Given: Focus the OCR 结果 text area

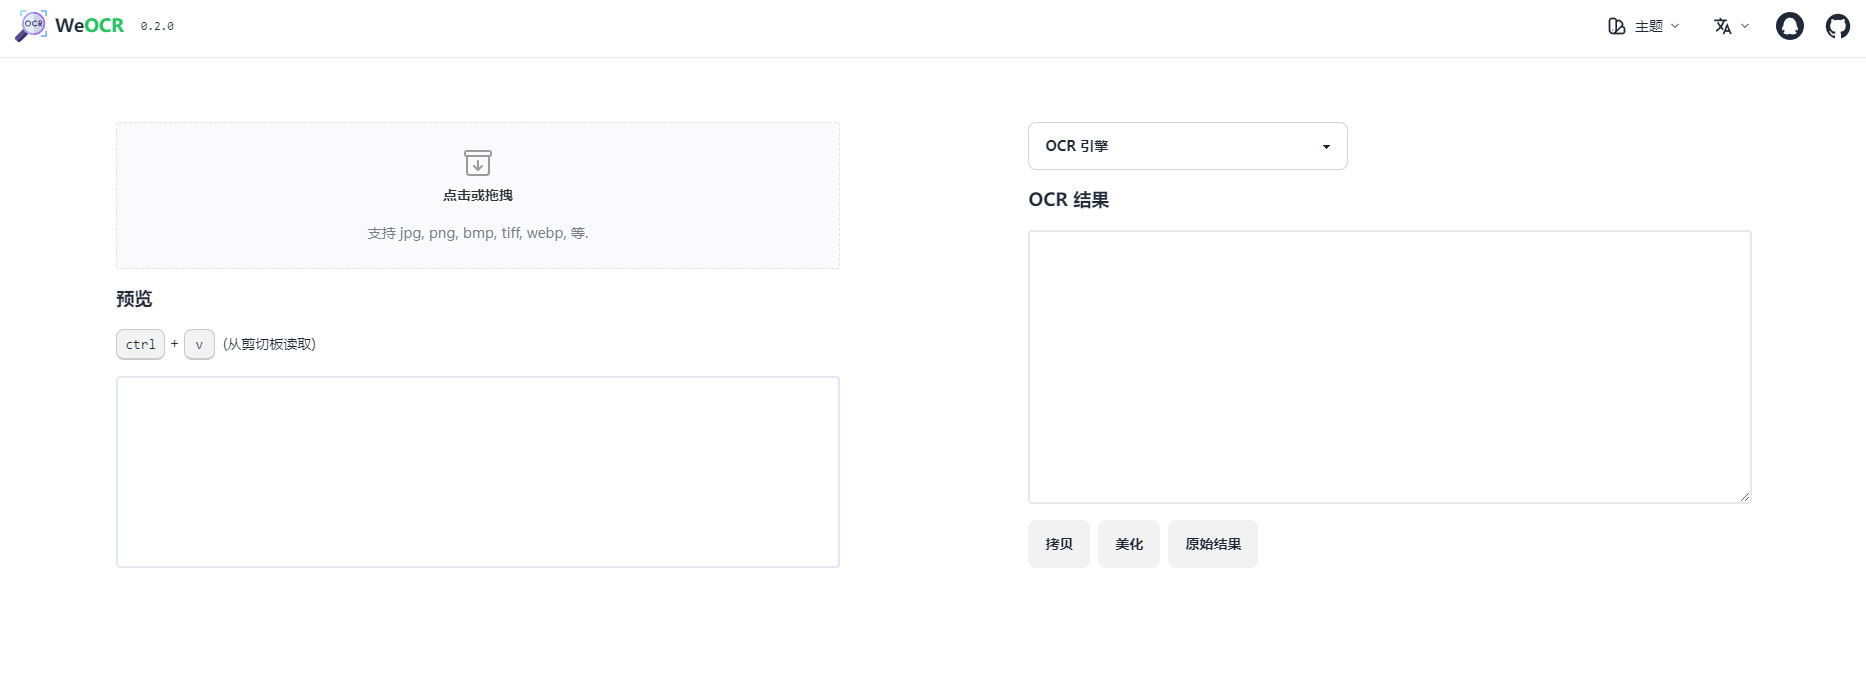Looking at the screenshot, I should 1389,366.
